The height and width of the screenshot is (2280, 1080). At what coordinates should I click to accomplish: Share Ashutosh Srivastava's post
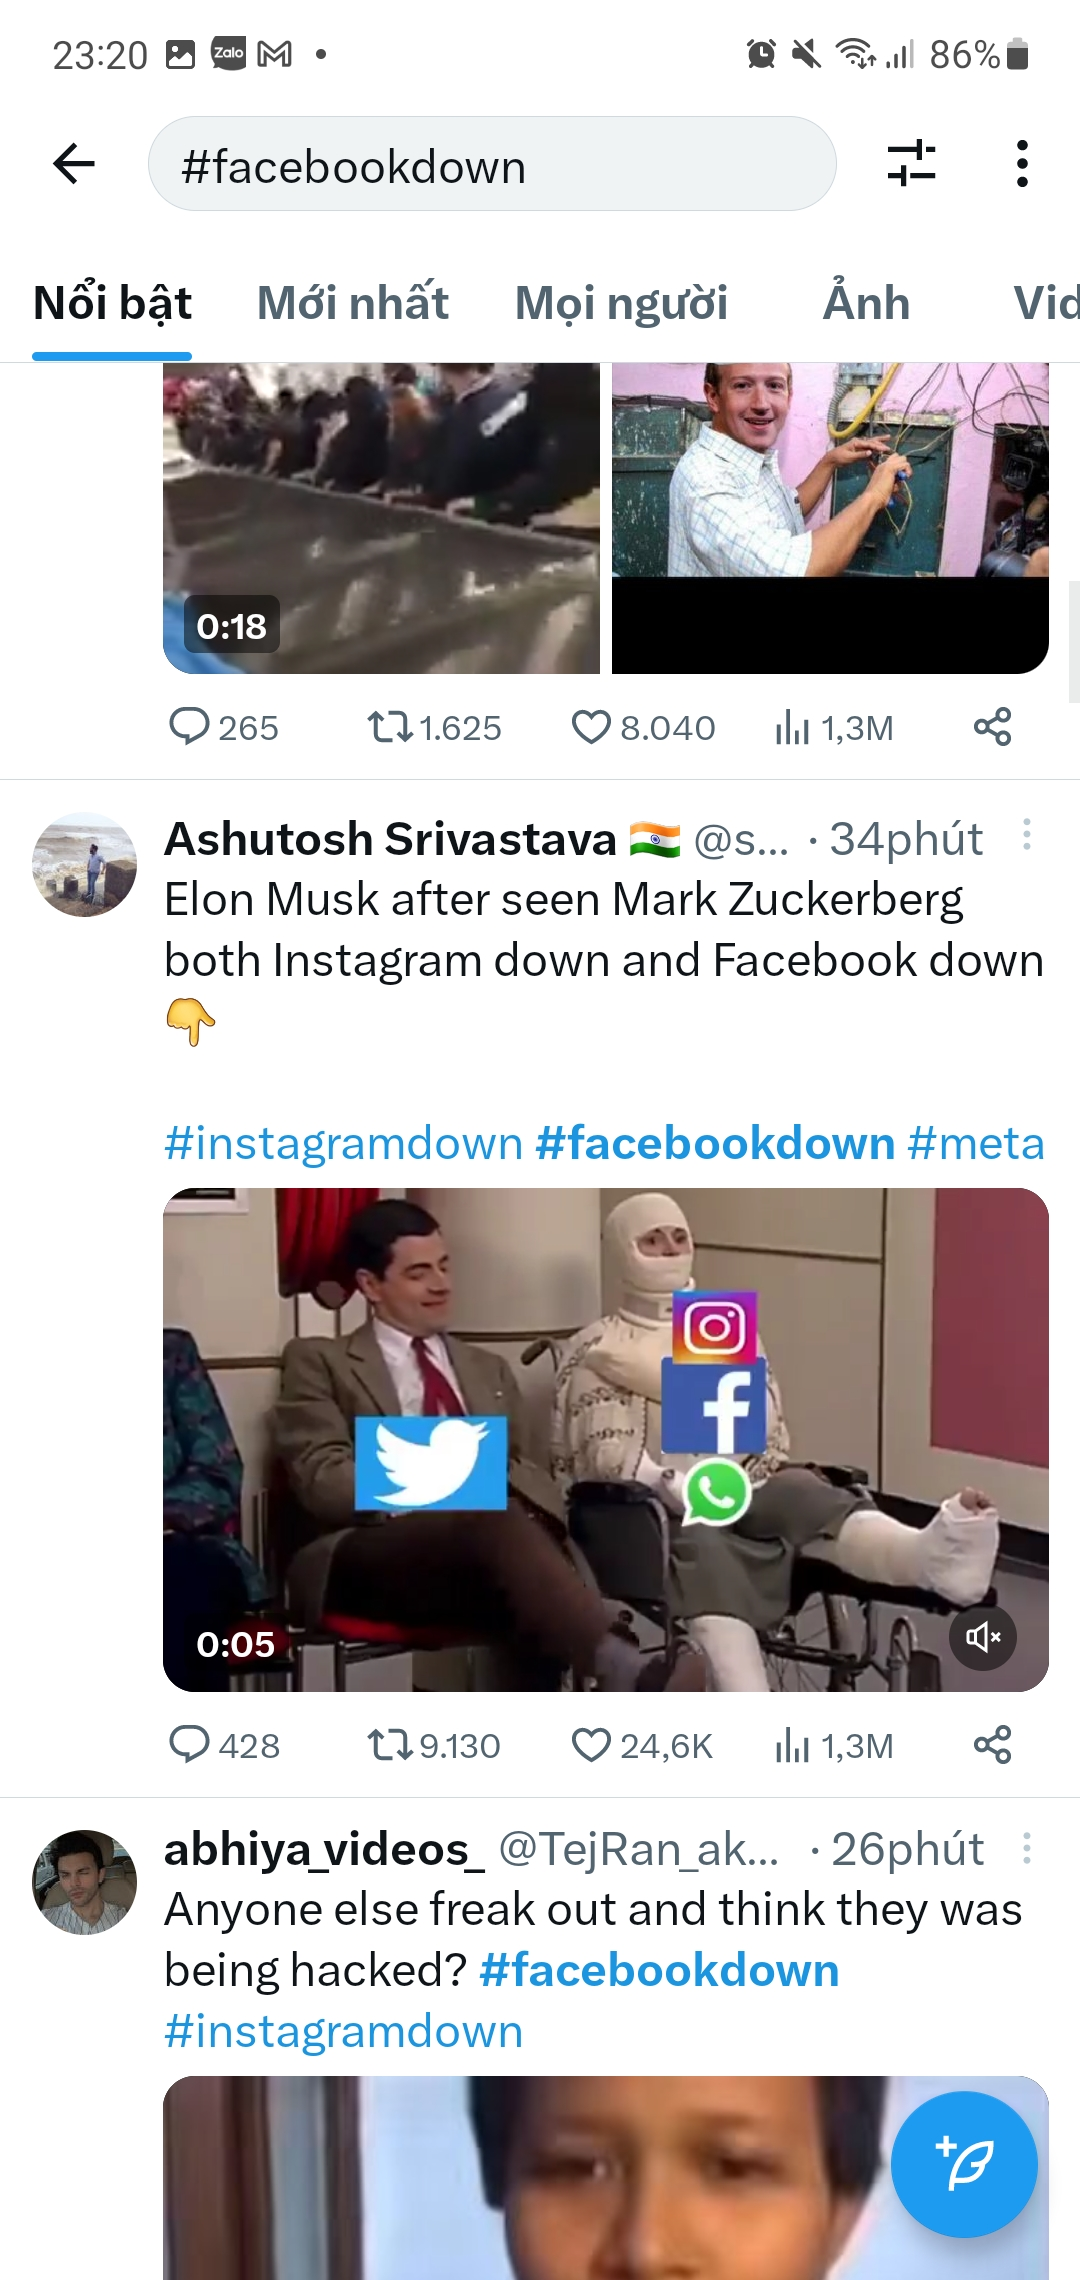(x=992, y=1745)
